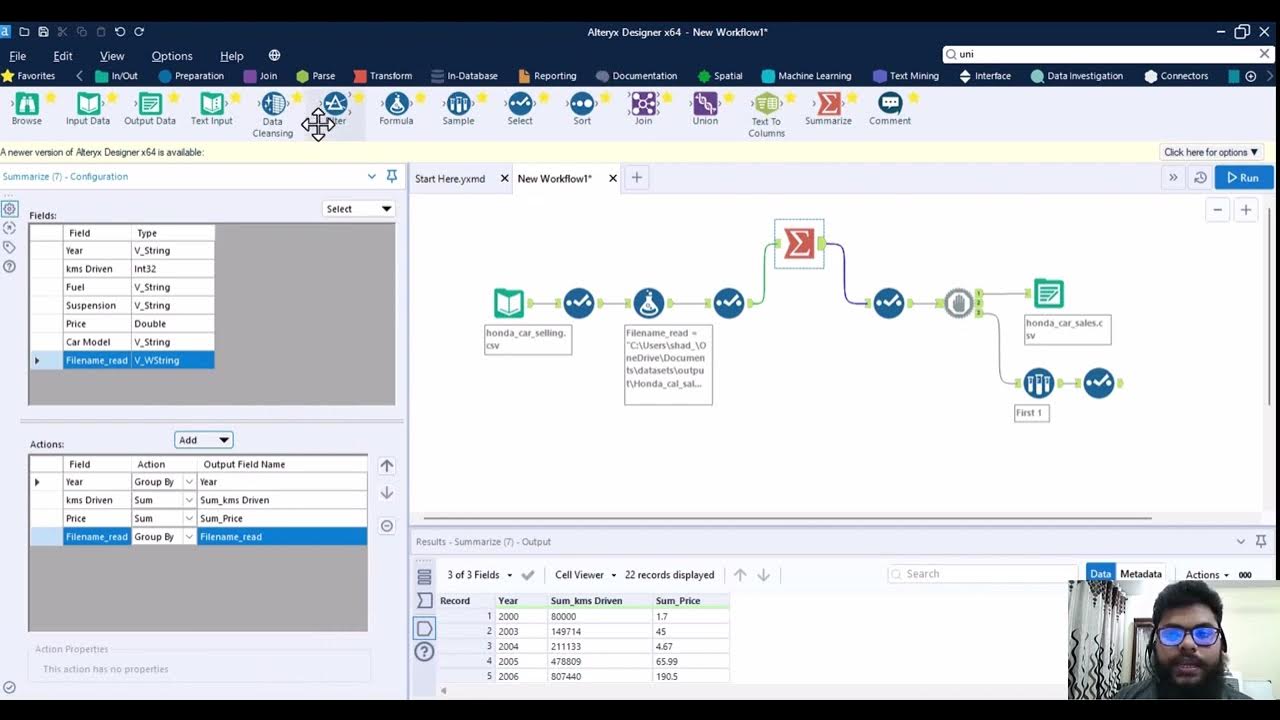Image resolution: width=1280 pixels, height=720 pixels.
Task: Select the Join tool in the palette
Action: click(x=643, y=109)
